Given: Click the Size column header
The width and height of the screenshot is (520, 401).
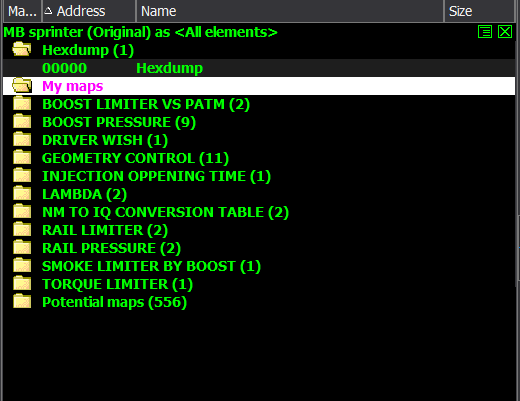Looking at the screenshot, I should click(x=480, y=11).
